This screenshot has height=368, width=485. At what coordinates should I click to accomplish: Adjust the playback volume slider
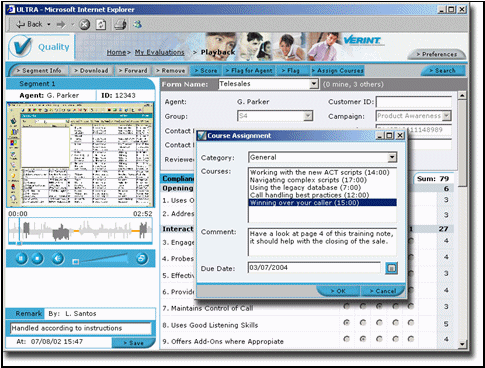[101, 259]
